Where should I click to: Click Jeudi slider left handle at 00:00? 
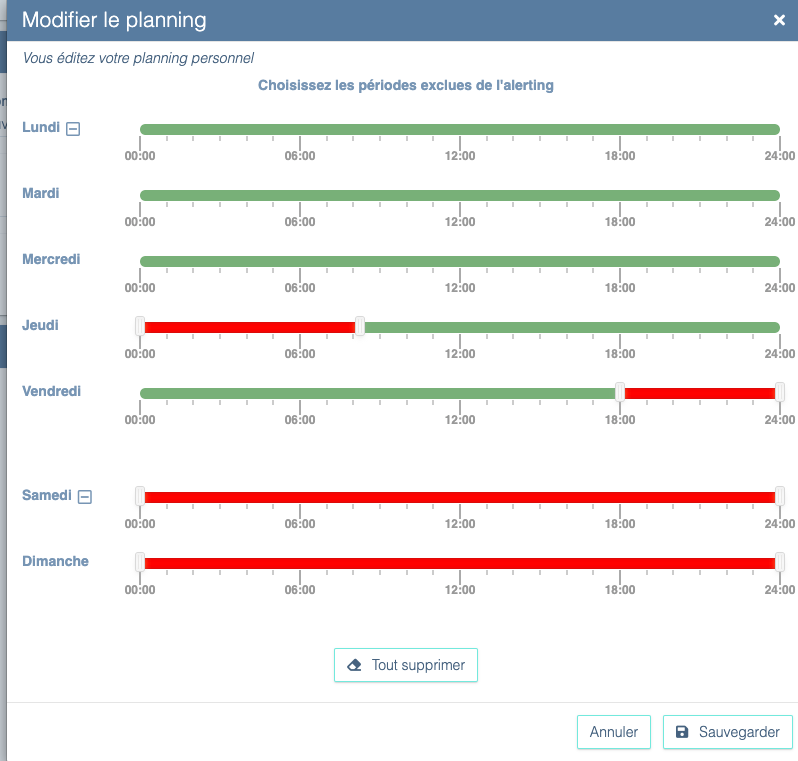(140, 326)
